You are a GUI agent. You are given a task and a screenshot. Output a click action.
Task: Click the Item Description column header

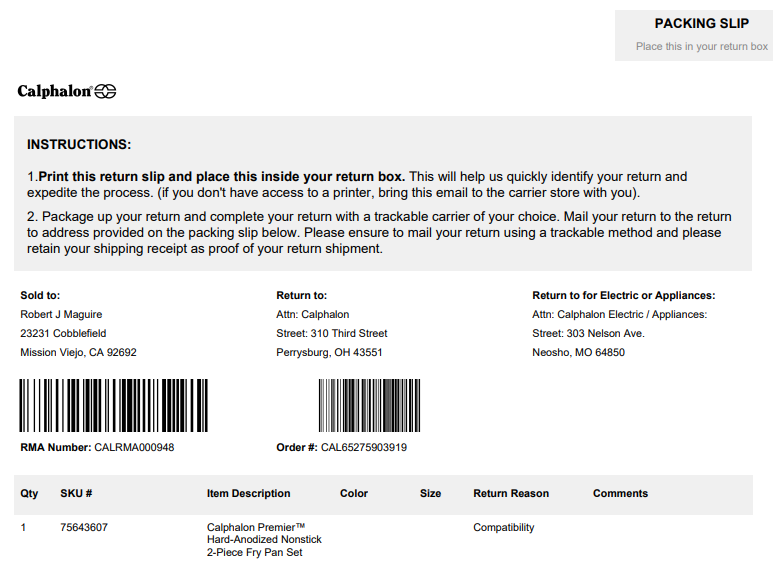tap(248, 494)
